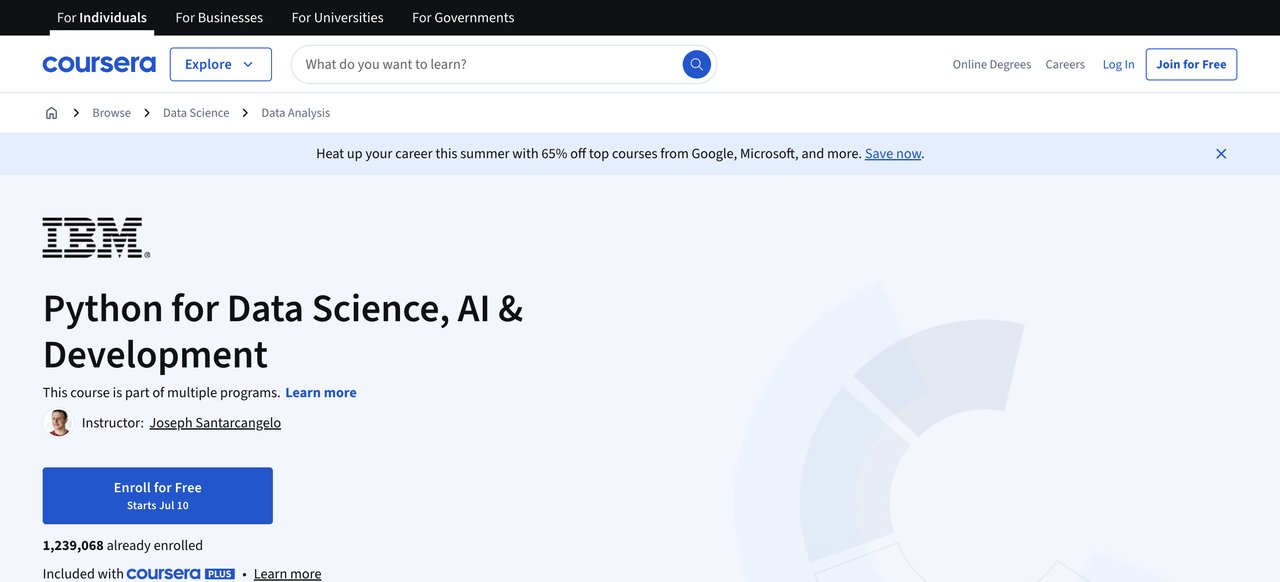
Task: Click the Join for Free button
Action: point(1191,64)
